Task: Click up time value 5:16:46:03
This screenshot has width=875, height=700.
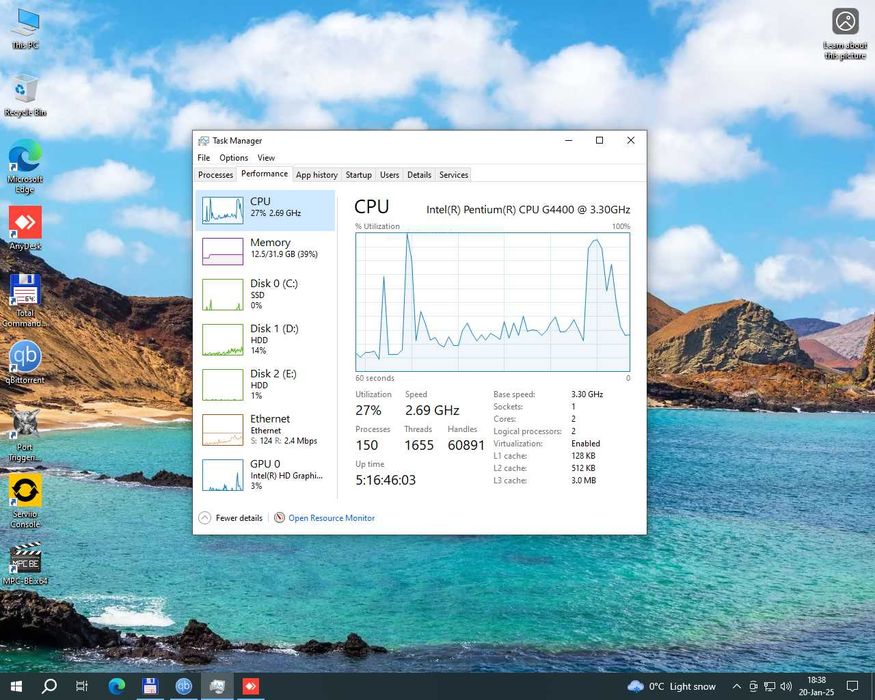Action: pyautogui.click(x=386, y=480)
